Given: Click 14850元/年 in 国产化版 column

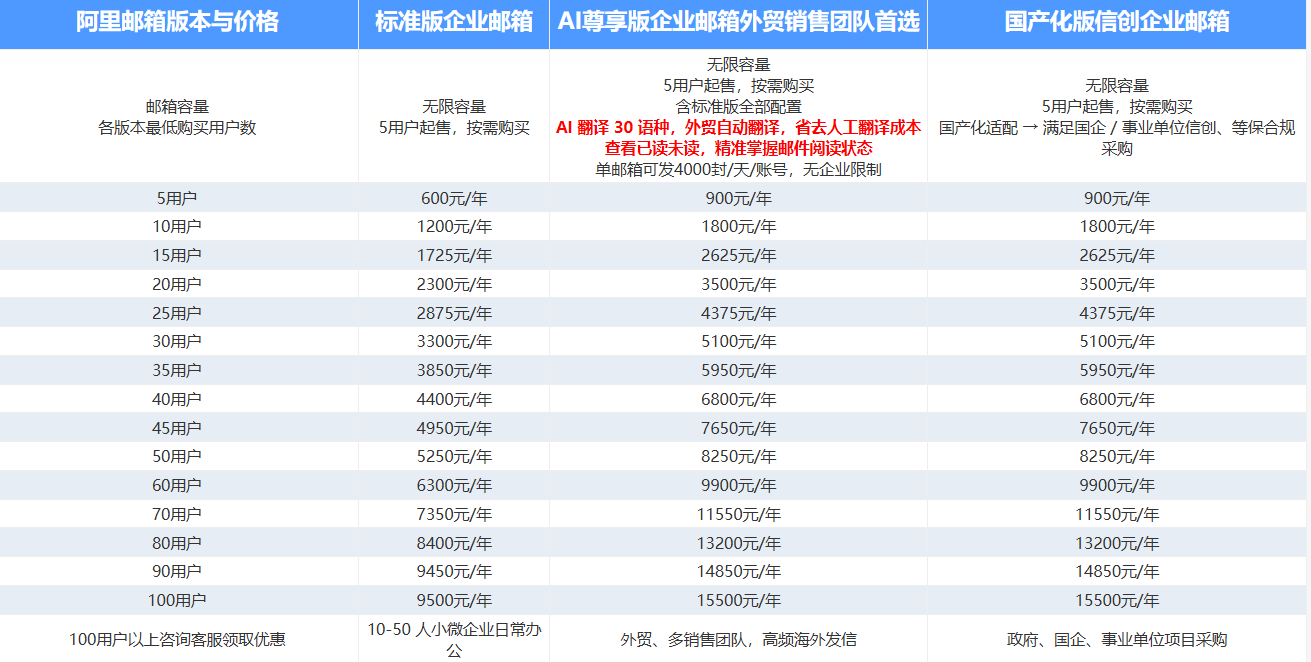Looking at the screenshot, I should click(1118, 572).
